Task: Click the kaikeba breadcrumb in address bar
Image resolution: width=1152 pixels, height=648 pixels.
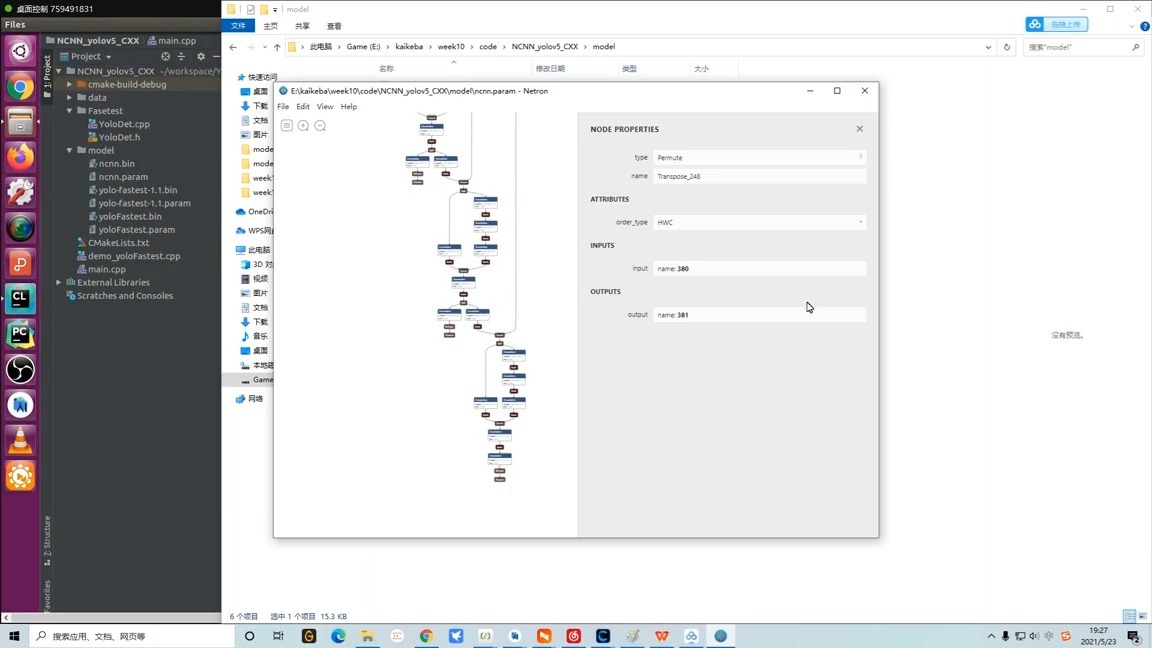Action: [x=409, y=47]
